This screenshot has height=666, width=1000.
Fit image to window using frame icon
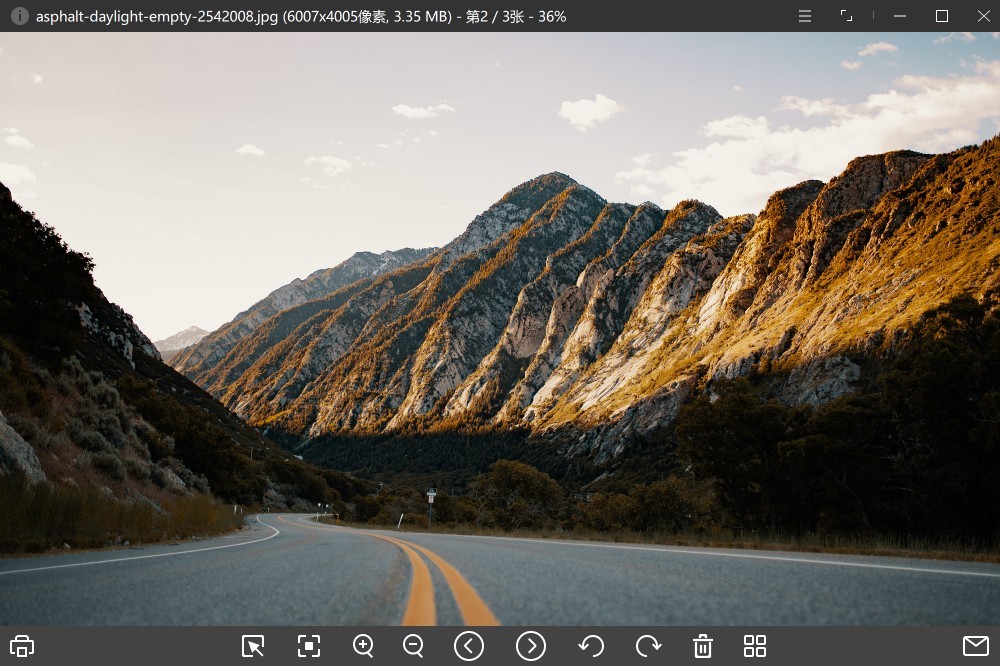click(x=309, y=646)
